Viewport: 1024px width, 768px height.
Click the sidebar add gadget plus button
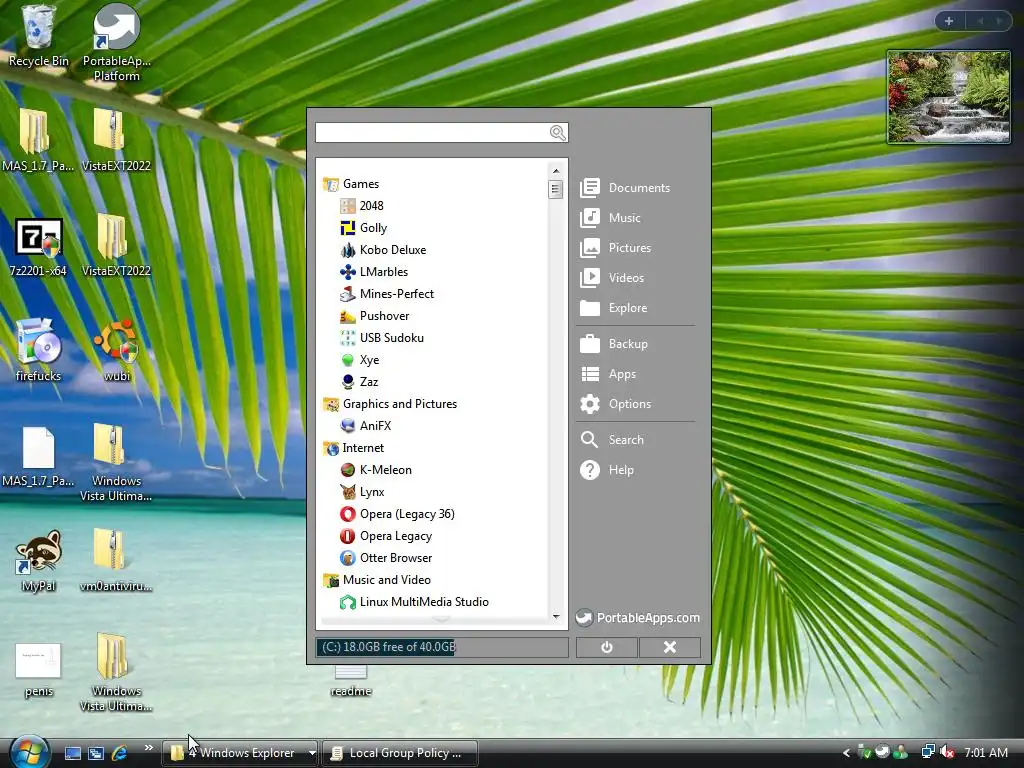point(949,21)
